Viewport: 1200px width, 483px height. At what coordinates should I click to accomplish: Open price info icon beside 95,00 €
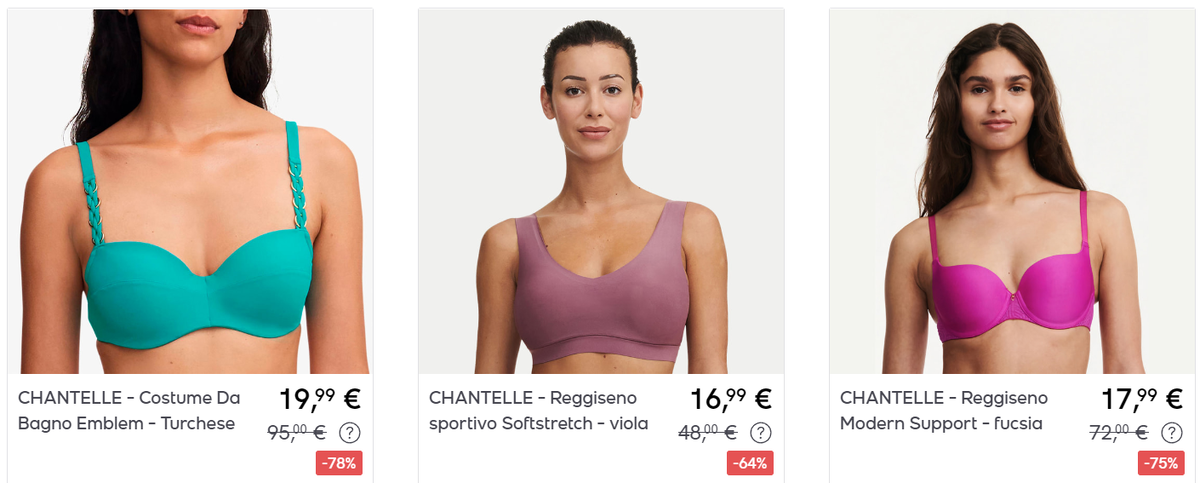click(x=349, y=433)
